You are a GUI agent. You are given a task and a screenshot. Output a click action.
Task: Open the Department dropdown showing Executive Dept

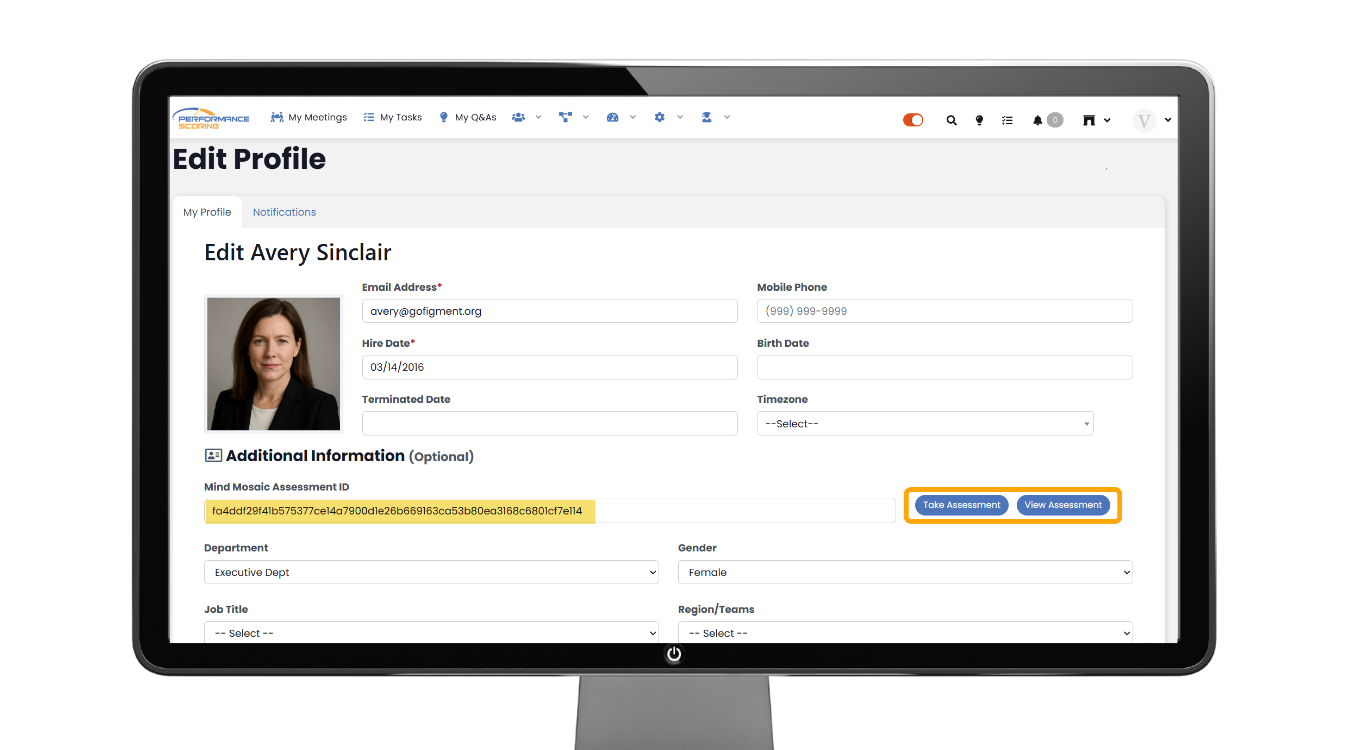click(x=431, y=573)
